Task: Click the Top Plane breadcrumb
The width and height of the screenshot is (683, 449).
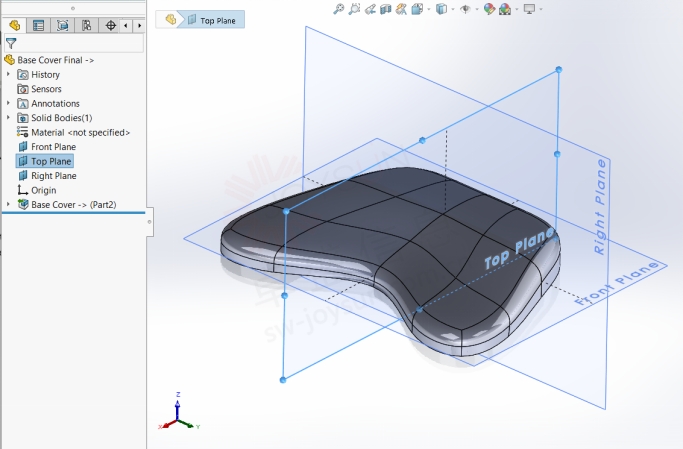Action: coord(212,20)
